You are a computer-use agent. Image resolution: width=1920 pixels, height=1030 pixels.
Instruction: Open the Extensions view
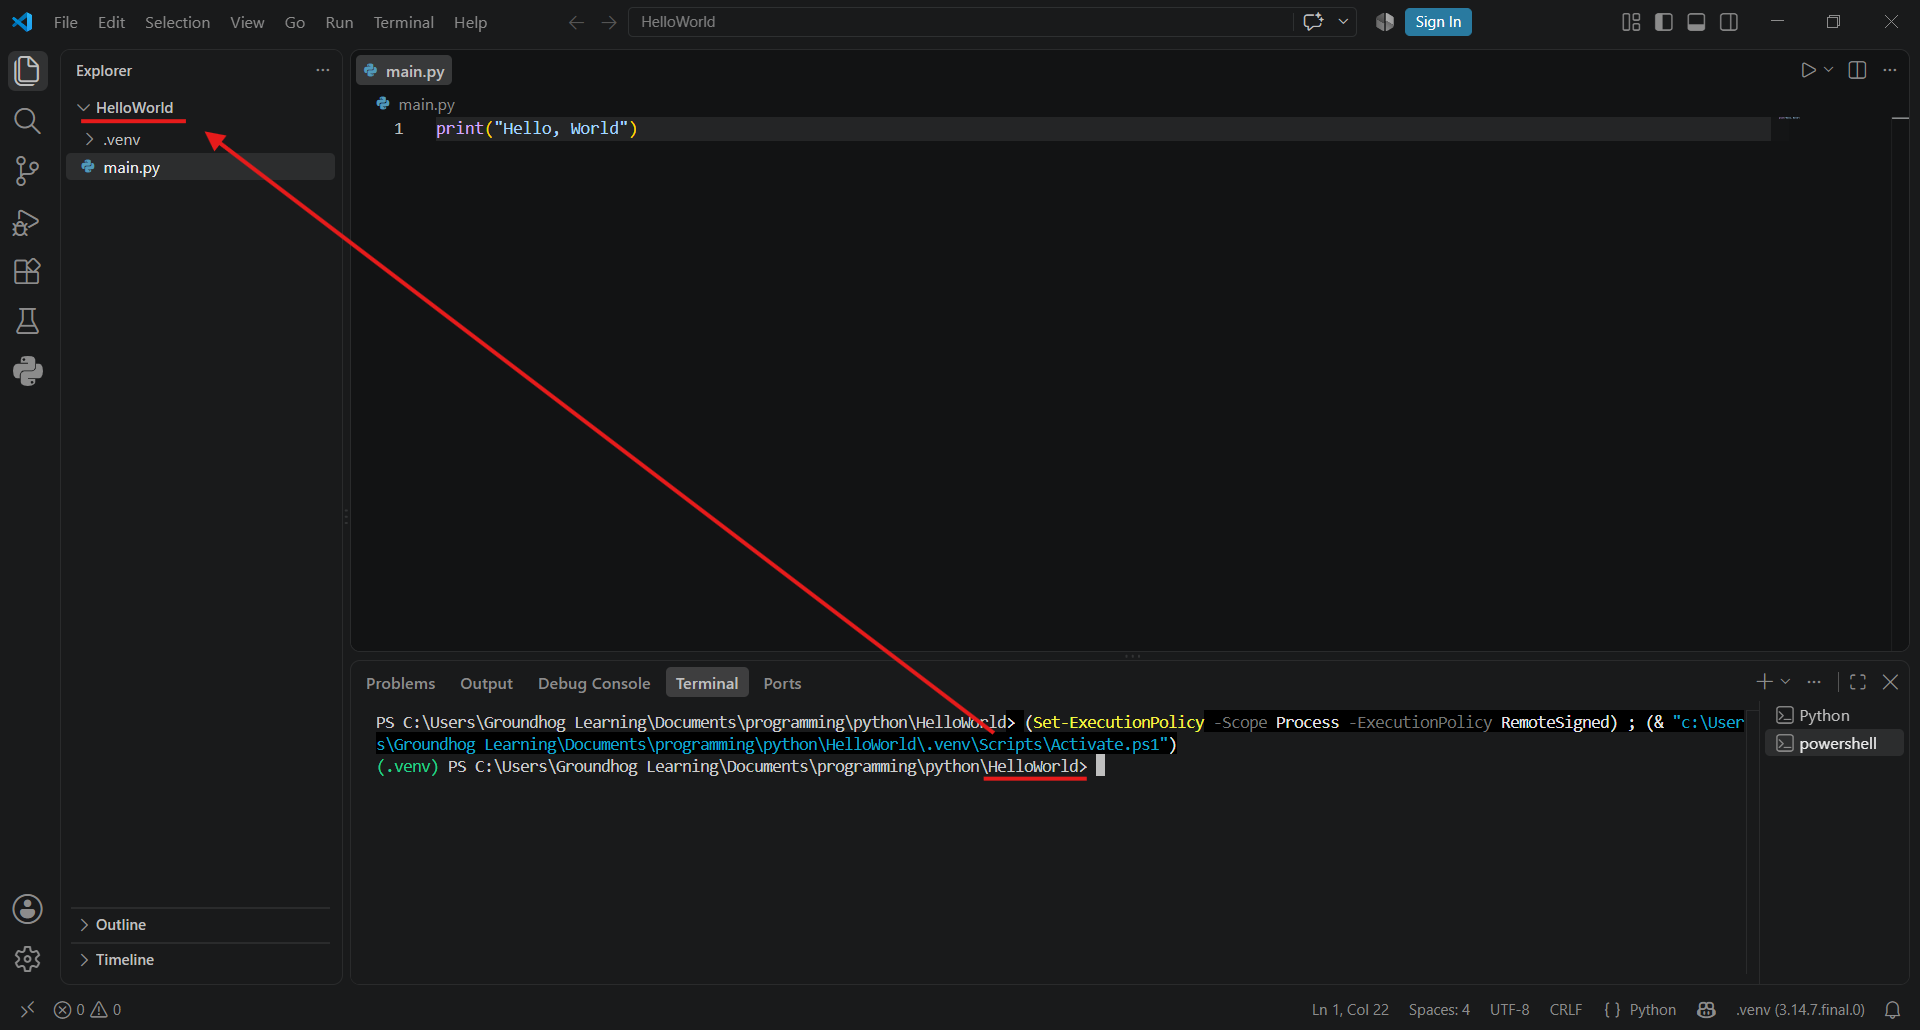[x=27, y=272]
